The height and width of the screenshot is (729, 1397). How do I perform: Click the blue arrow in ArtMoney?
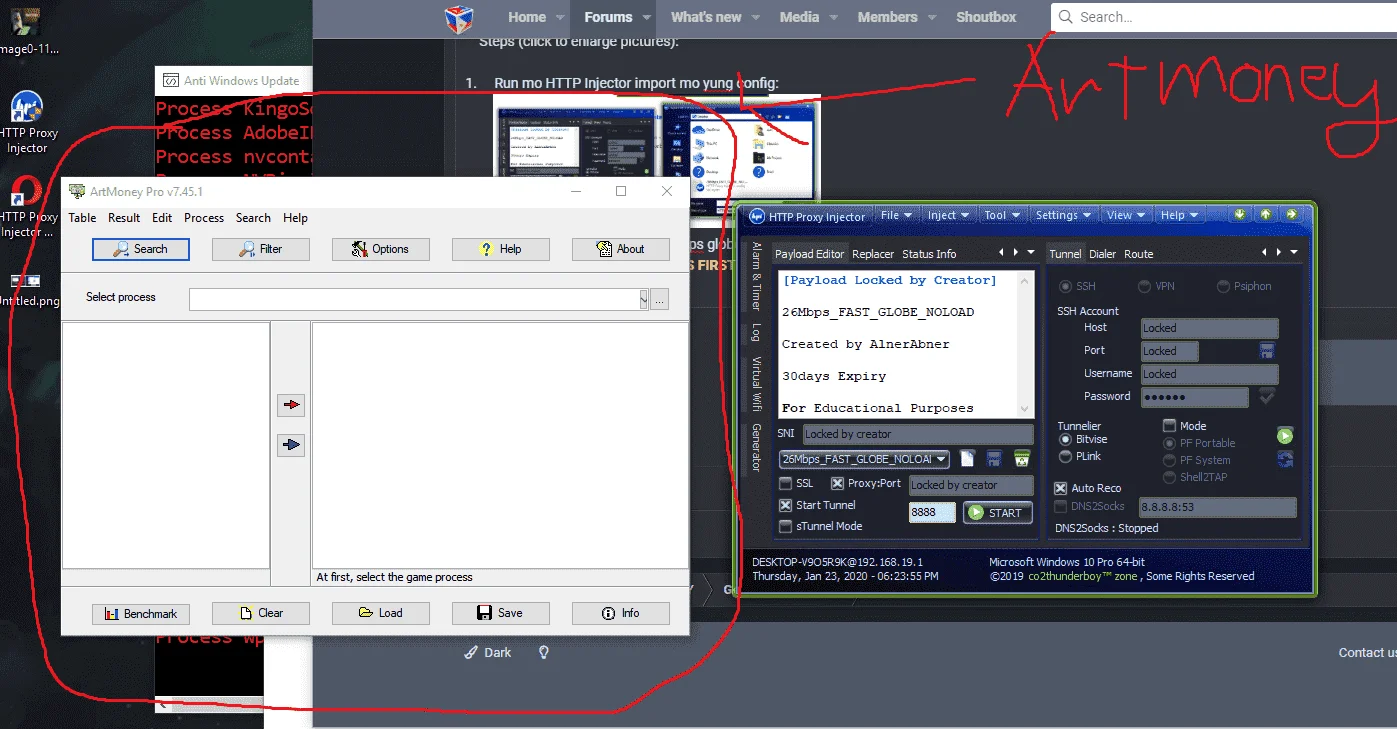click(291, 445)
